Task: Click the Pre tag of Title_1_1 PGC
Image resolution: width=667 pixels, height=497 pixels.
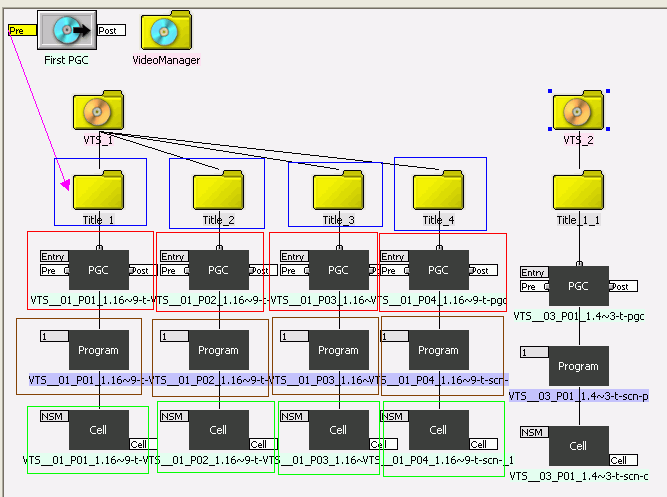Action: (x=534, y=286)
